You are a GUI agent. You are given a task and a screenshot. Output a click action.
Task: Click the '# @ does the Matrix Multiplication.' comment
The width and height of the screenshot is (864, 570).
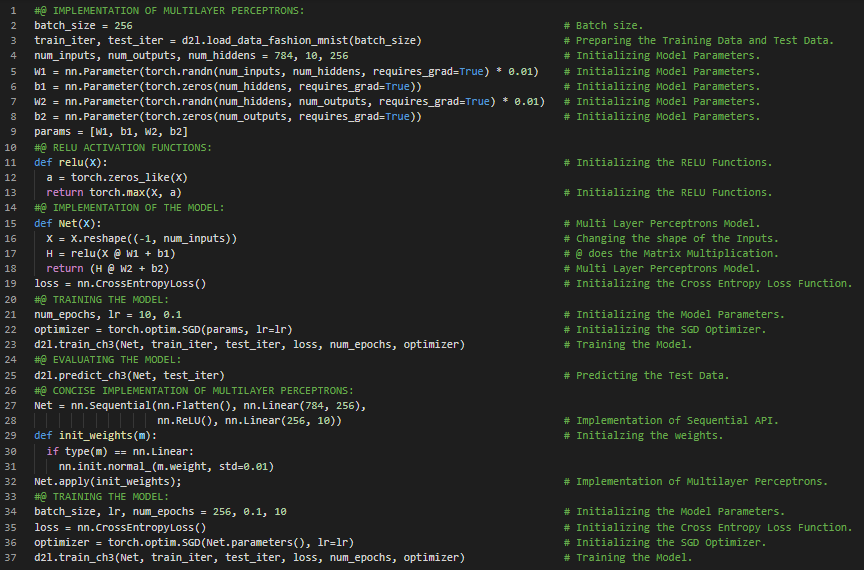[x=671, y=253]
